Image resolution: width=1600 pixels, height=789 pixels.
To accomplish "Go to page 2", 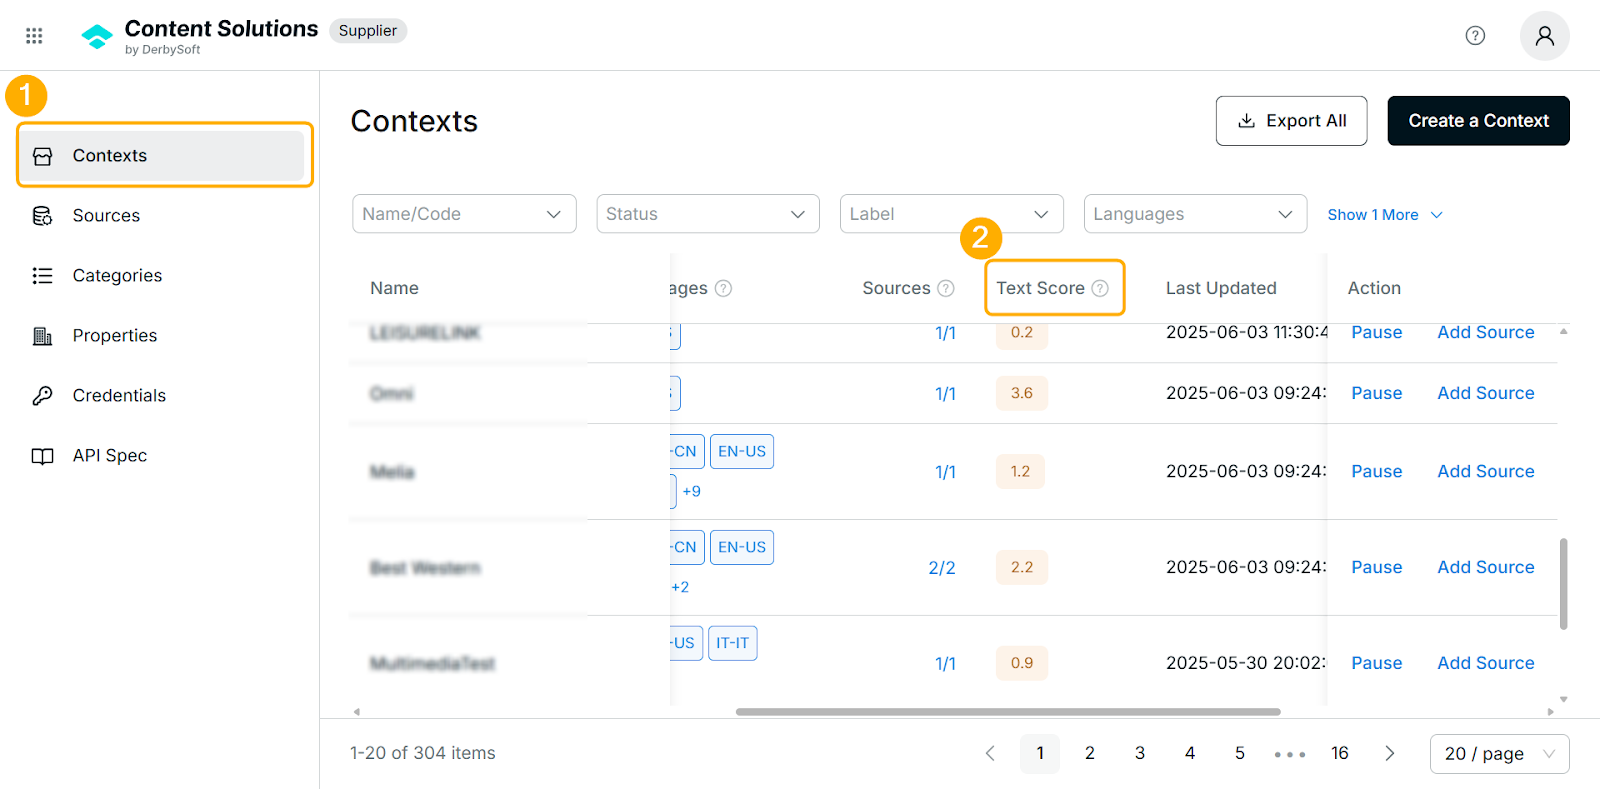I will (x=1090, y=753).
